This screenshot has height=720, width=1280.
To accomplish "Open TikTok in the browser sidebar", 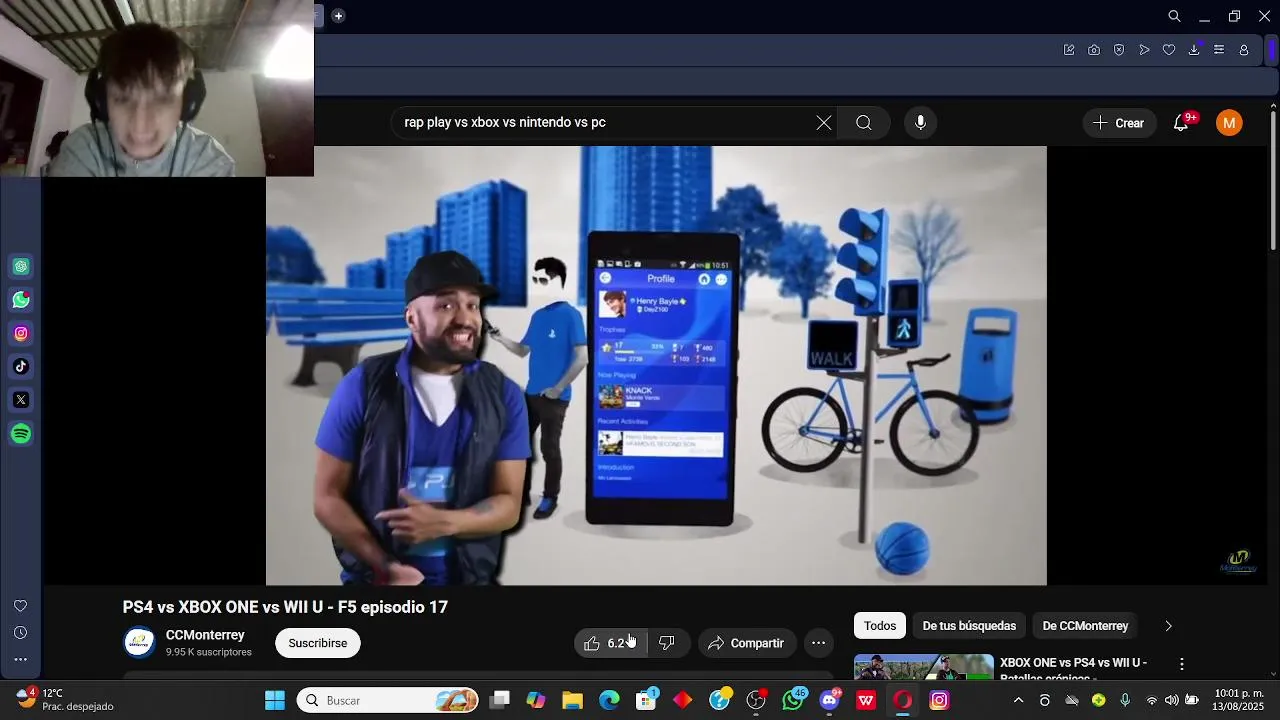I will pyautogui.click(x=21, y=366).
